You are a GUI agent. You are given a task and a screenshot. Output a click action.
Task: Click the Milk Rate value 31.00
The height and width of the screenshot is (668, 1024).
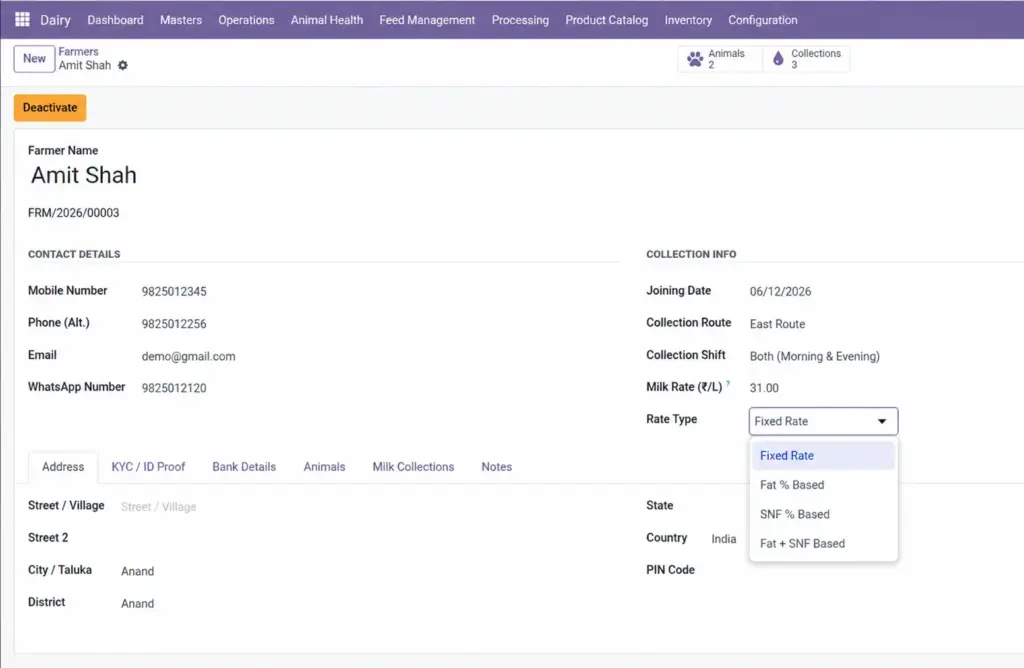pos(764,388)
